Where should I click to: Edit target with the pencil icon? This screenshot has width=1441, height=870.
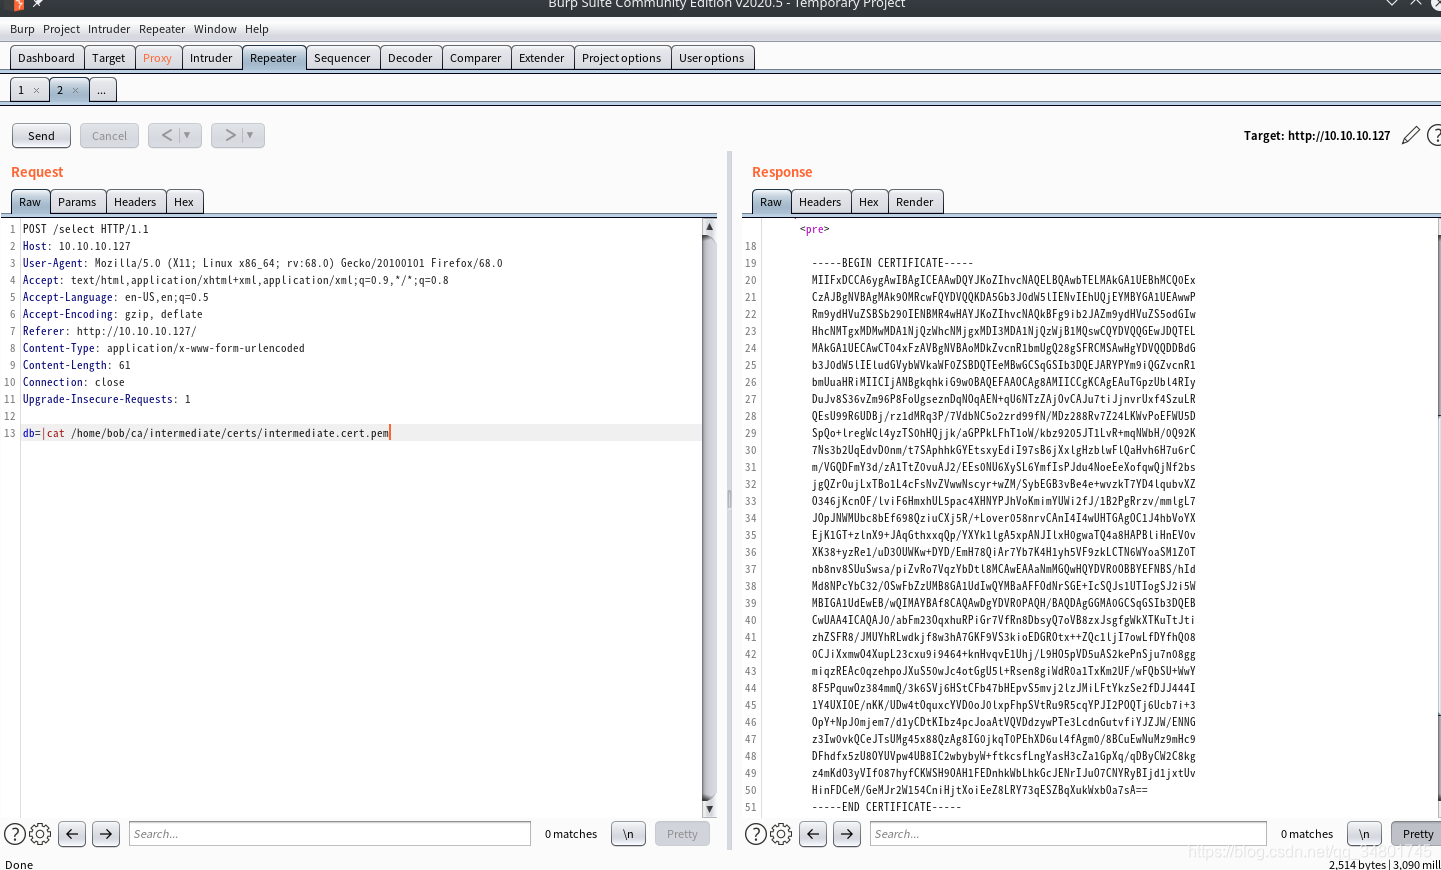1410,135
